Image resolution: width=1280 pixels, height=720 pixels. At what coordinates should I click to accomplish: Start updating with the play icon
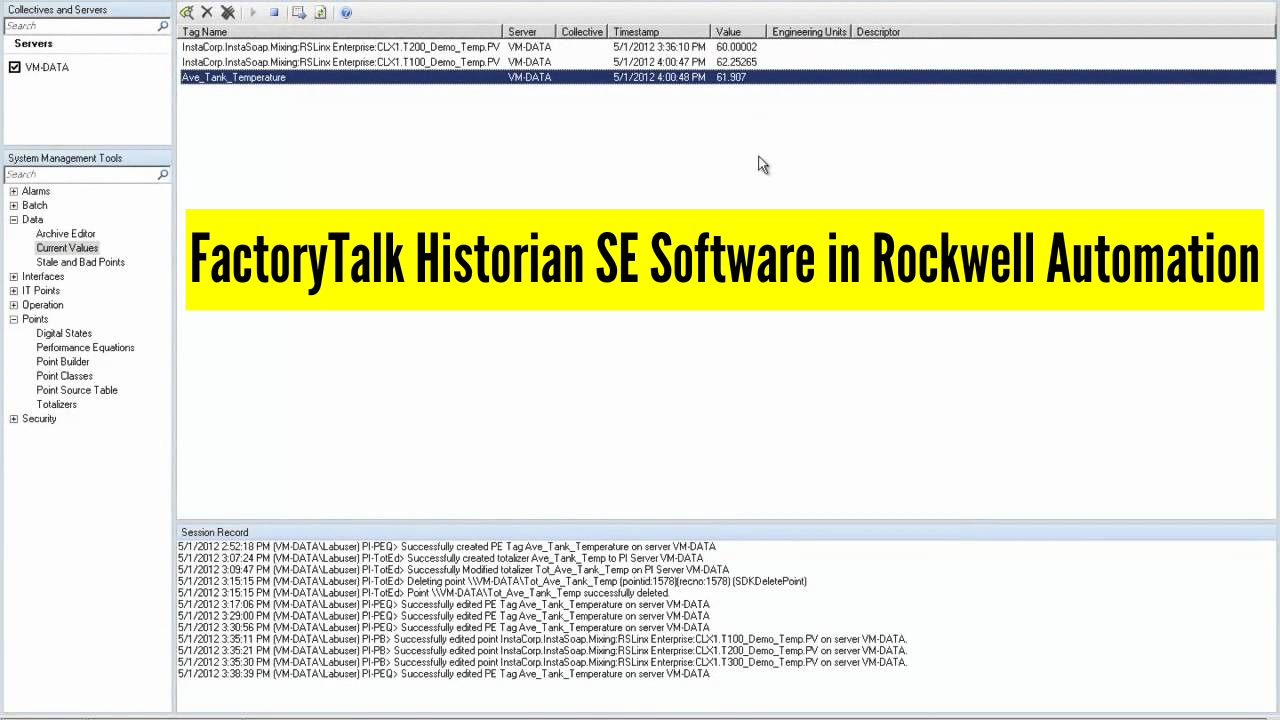click(253, 12)
